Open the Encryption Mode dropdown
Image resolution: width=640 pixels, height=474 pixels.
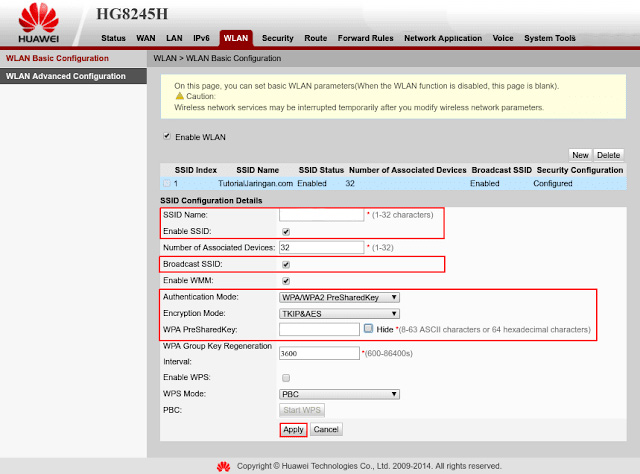click(339, 314)
